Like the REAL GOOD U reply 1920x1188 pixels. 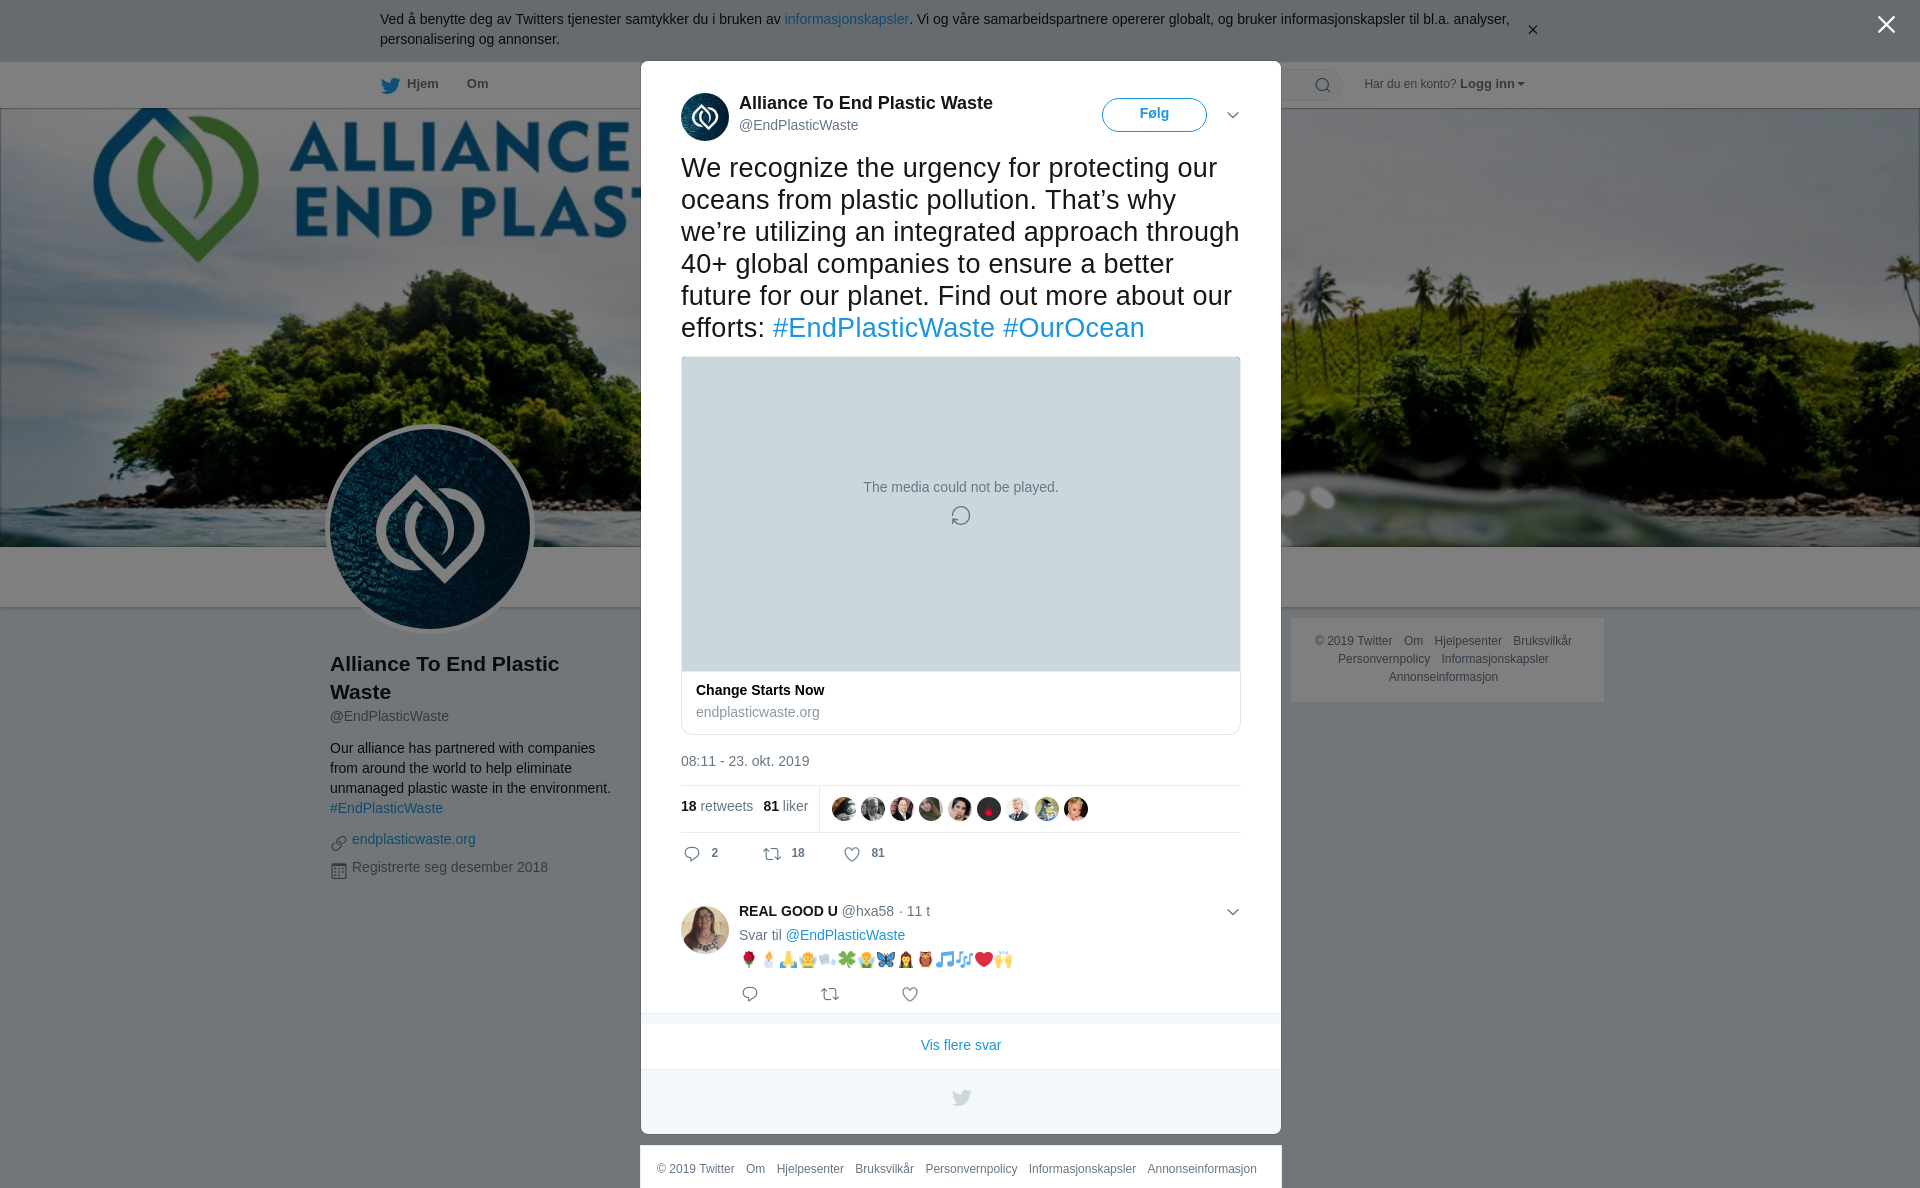click(x=910, y=994)
